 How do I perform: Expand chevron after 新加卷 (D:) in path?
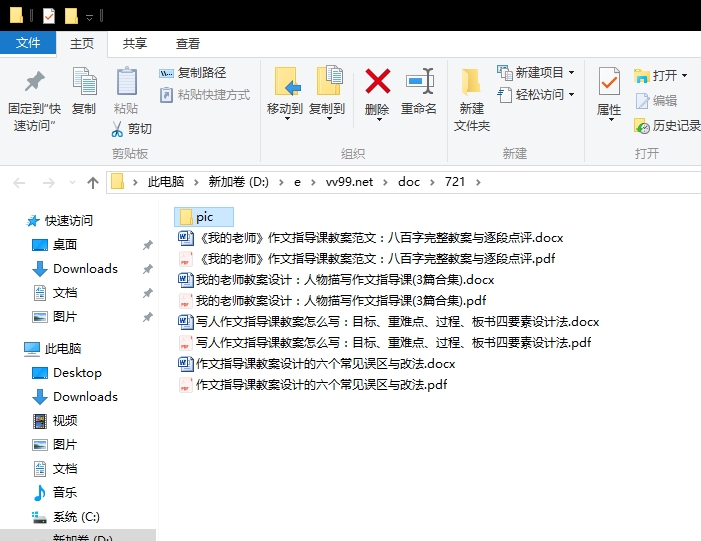(x=281, y=182)
